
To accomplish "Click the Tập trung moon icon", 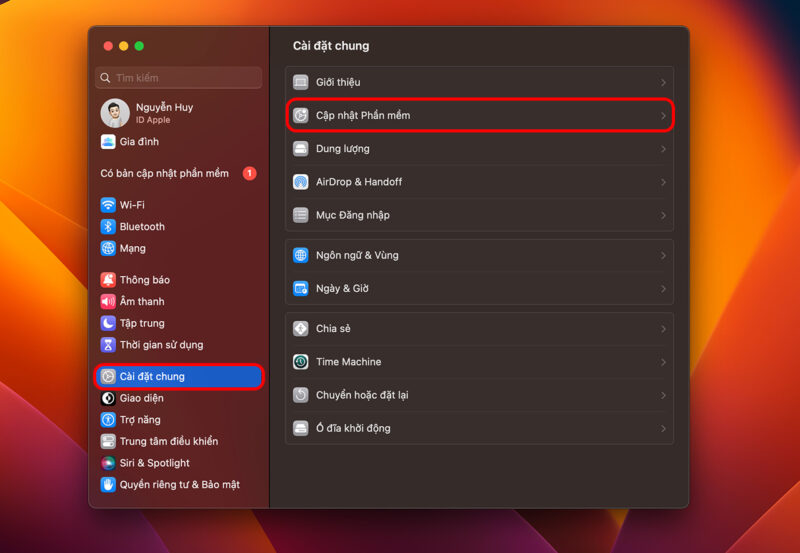I will pos(108,323).
